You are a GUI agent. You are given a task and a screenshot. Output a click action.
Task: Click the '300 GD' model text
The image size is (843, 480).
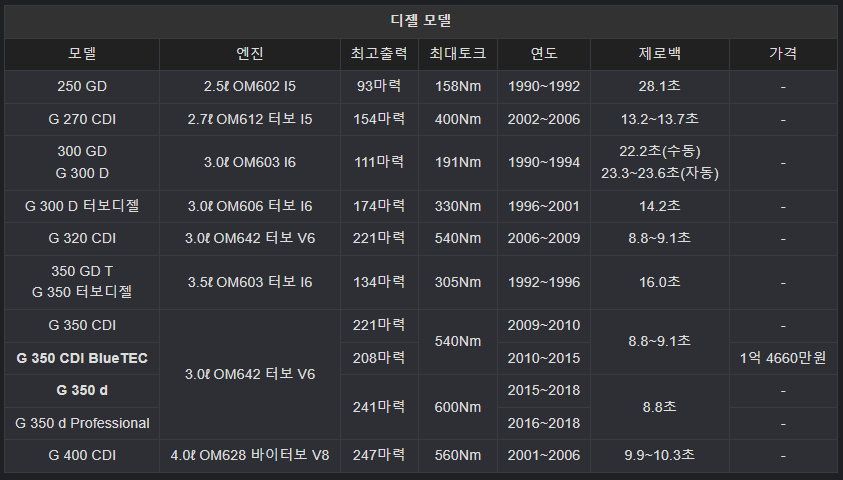tap(82, 152)
